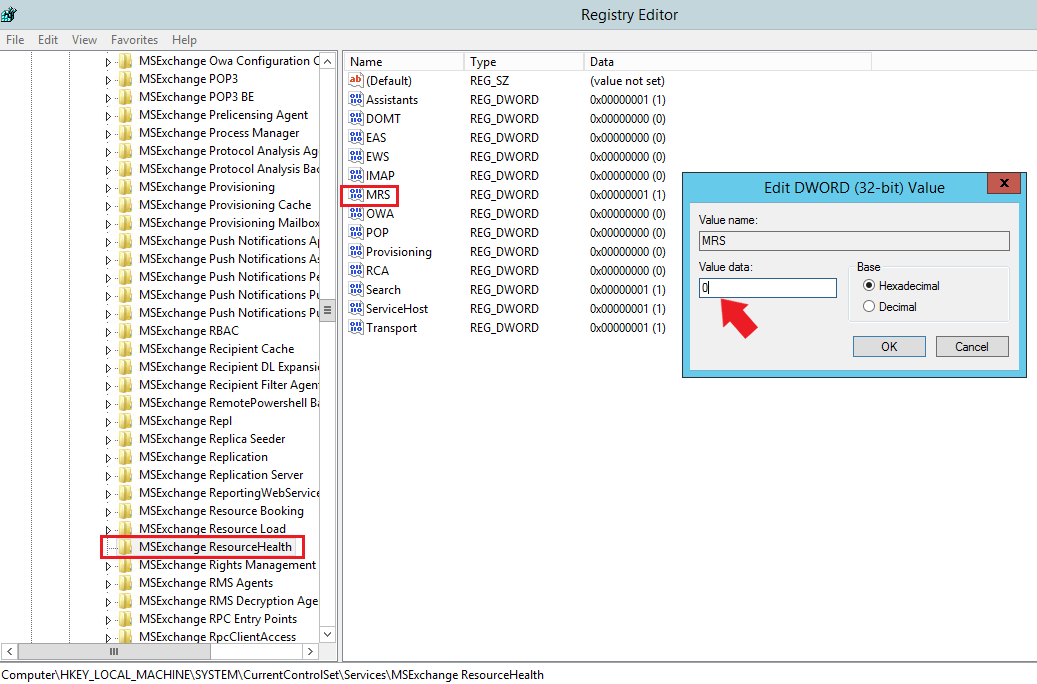This screenshot has width=1037, height=684.
Task: Click the EAS DWORD value icon
Action: click(356, 138)
